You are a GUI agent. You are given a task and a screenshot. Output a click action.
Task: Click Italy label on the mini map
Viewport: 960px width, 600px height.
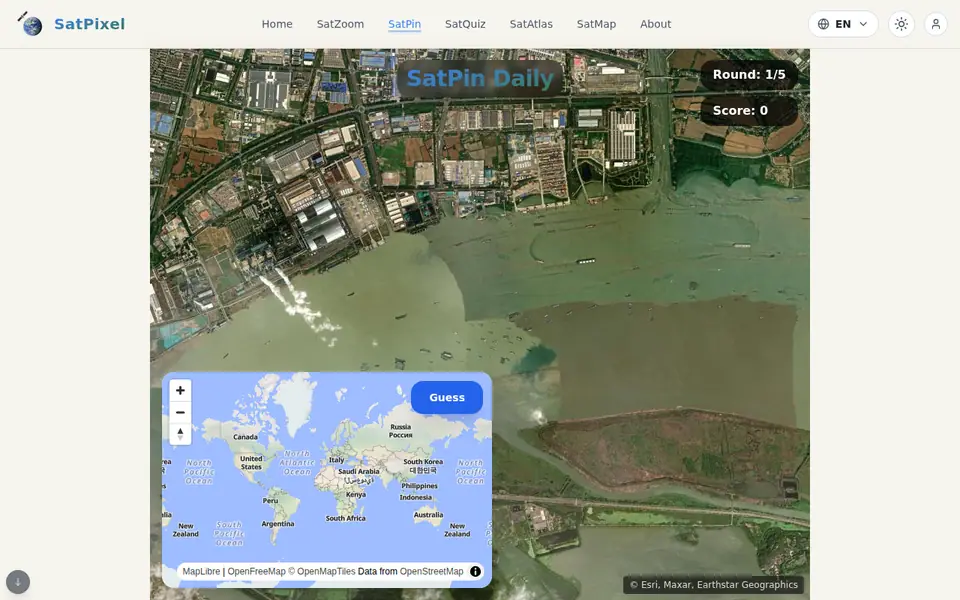[x=337, y=460]
